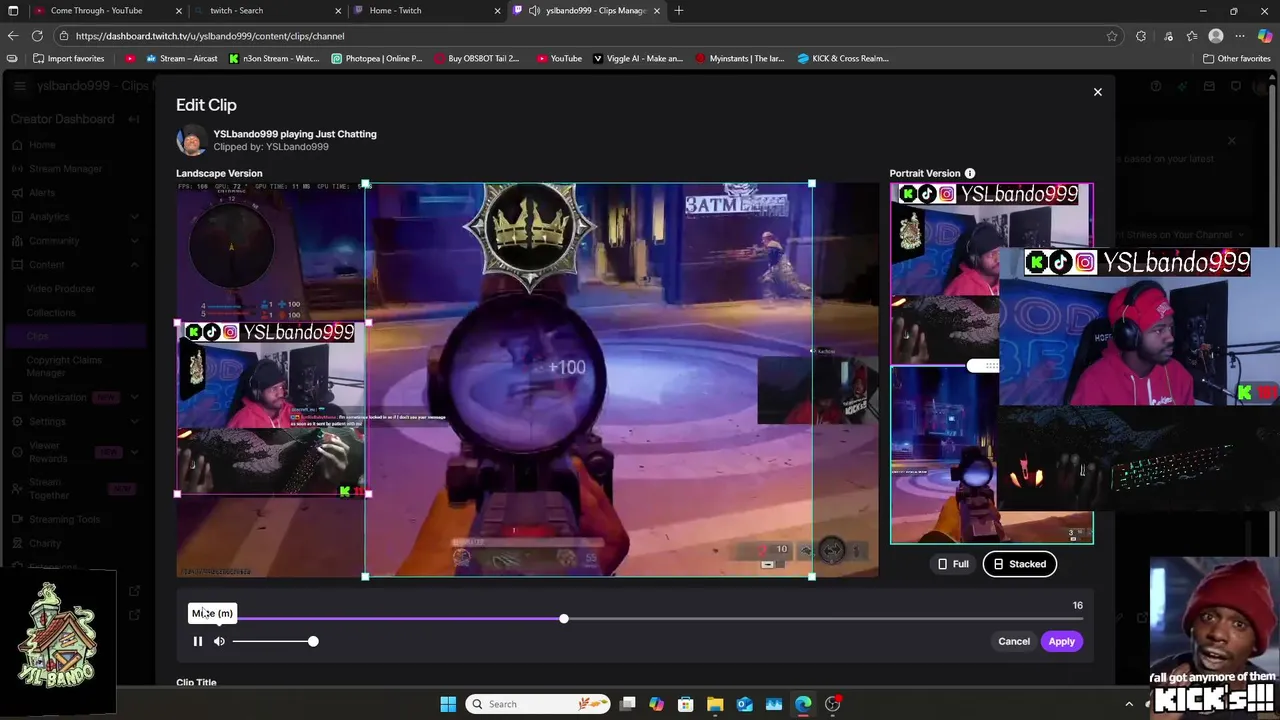Refresh the current page
The image size is (1280, 720).
pyautogui.click(x=39, y=36)
